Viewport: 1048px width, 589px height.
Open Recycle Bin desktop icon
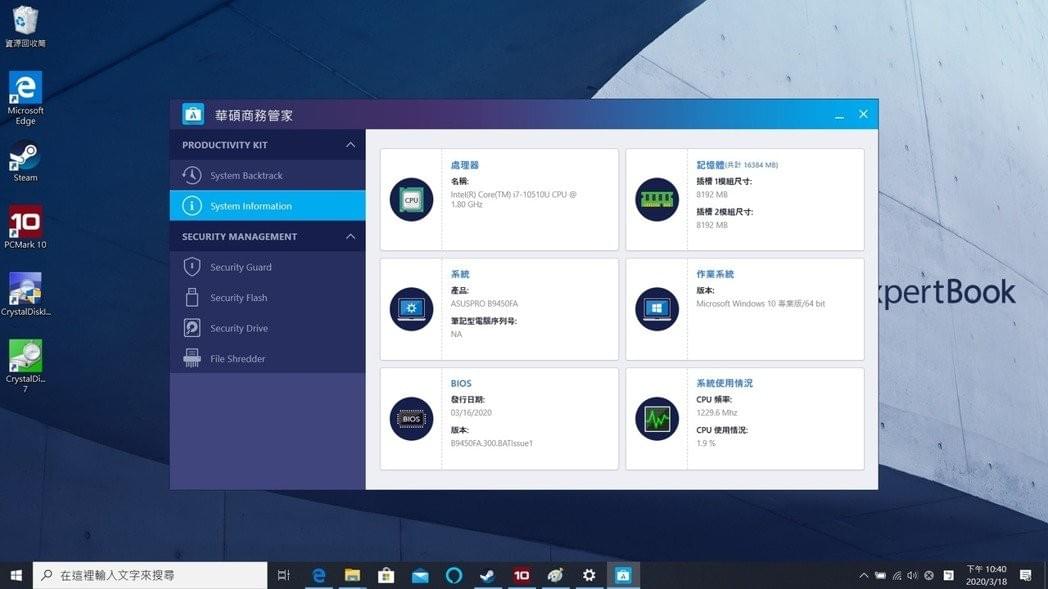pyautogui.click(x=25, y=27)
